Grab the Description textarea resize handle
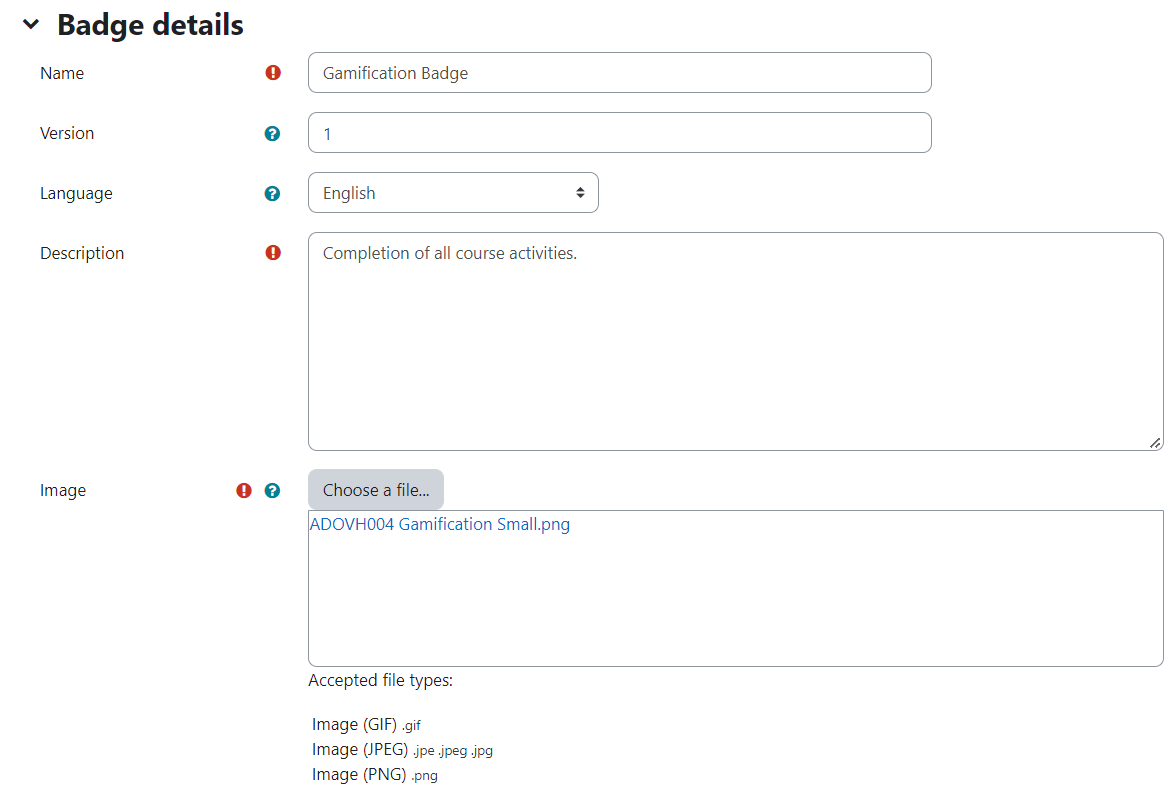 click(1155, 443)
